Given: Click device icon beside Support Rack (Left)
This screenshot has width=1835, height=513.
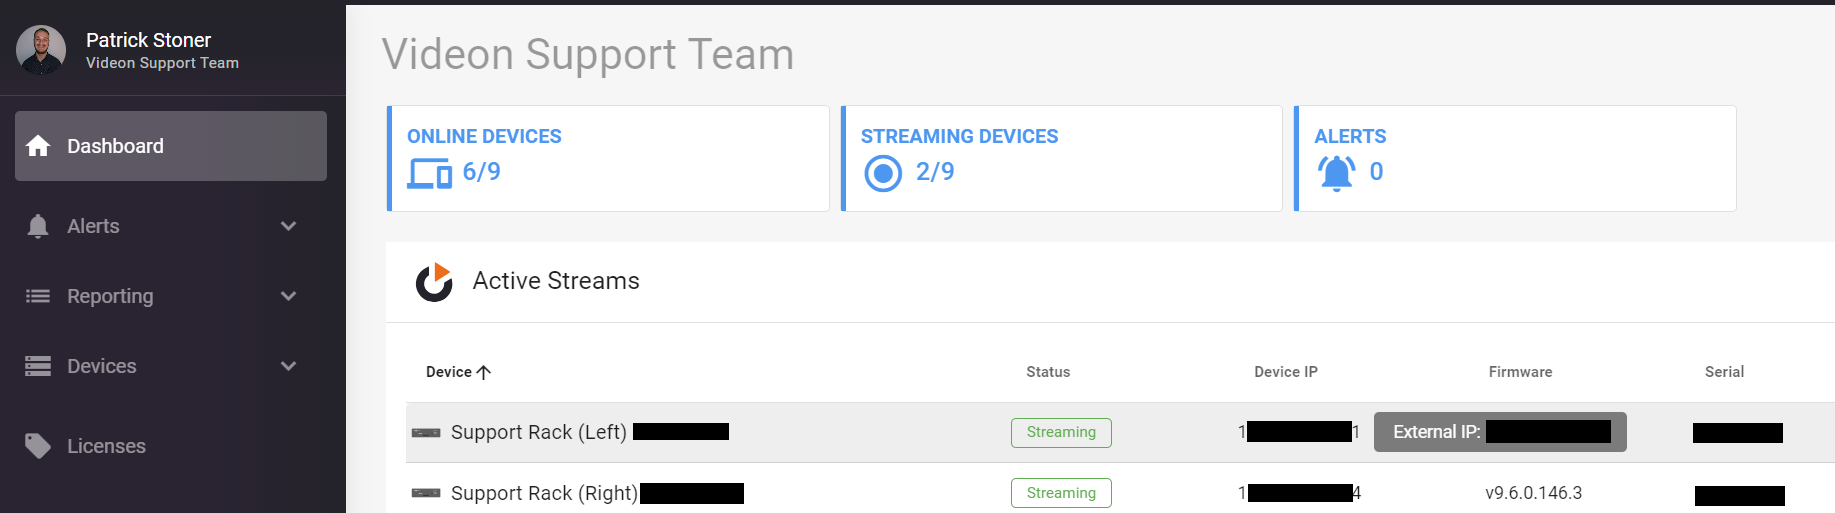Looking at the screenshot, I should click(x=426, y=433).
